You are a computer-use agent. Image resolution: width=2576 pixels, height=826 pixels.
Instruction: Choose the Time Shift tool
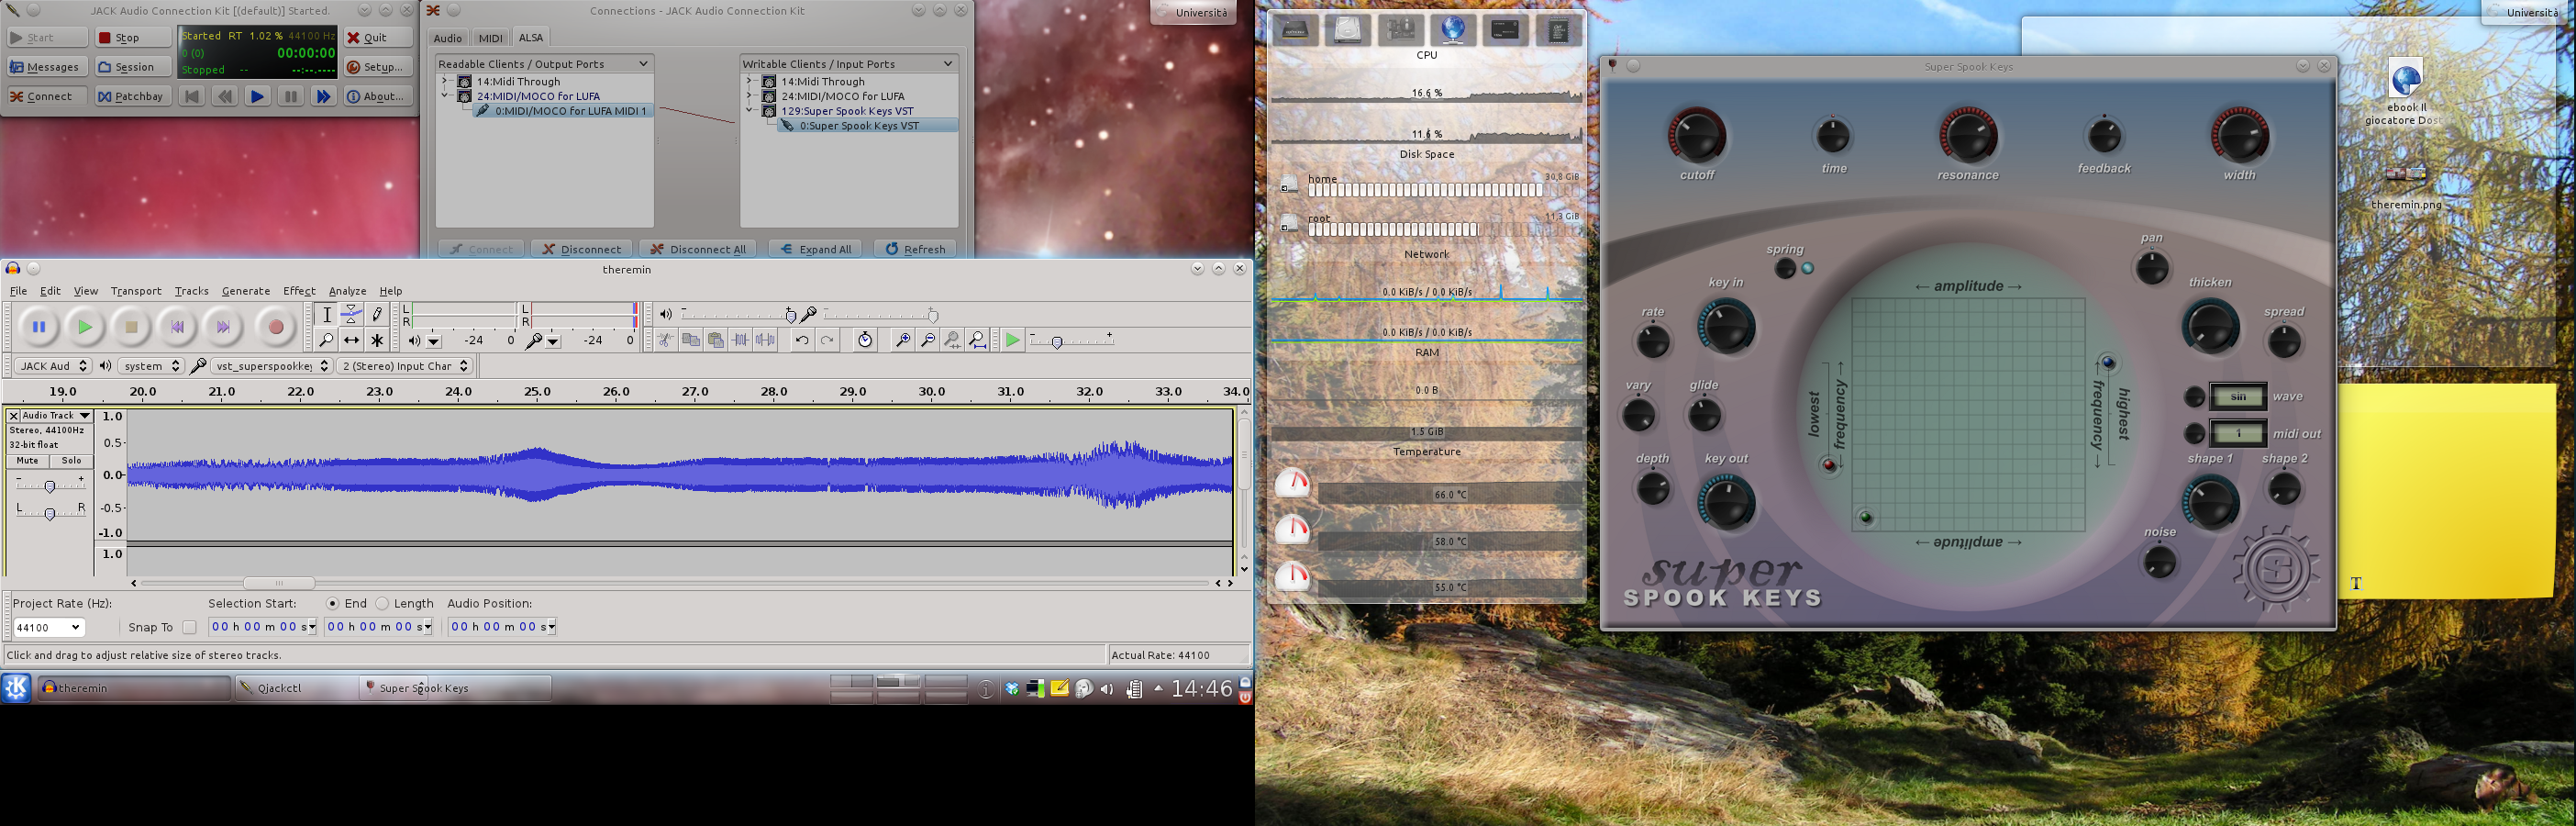(x=351, y=341)
